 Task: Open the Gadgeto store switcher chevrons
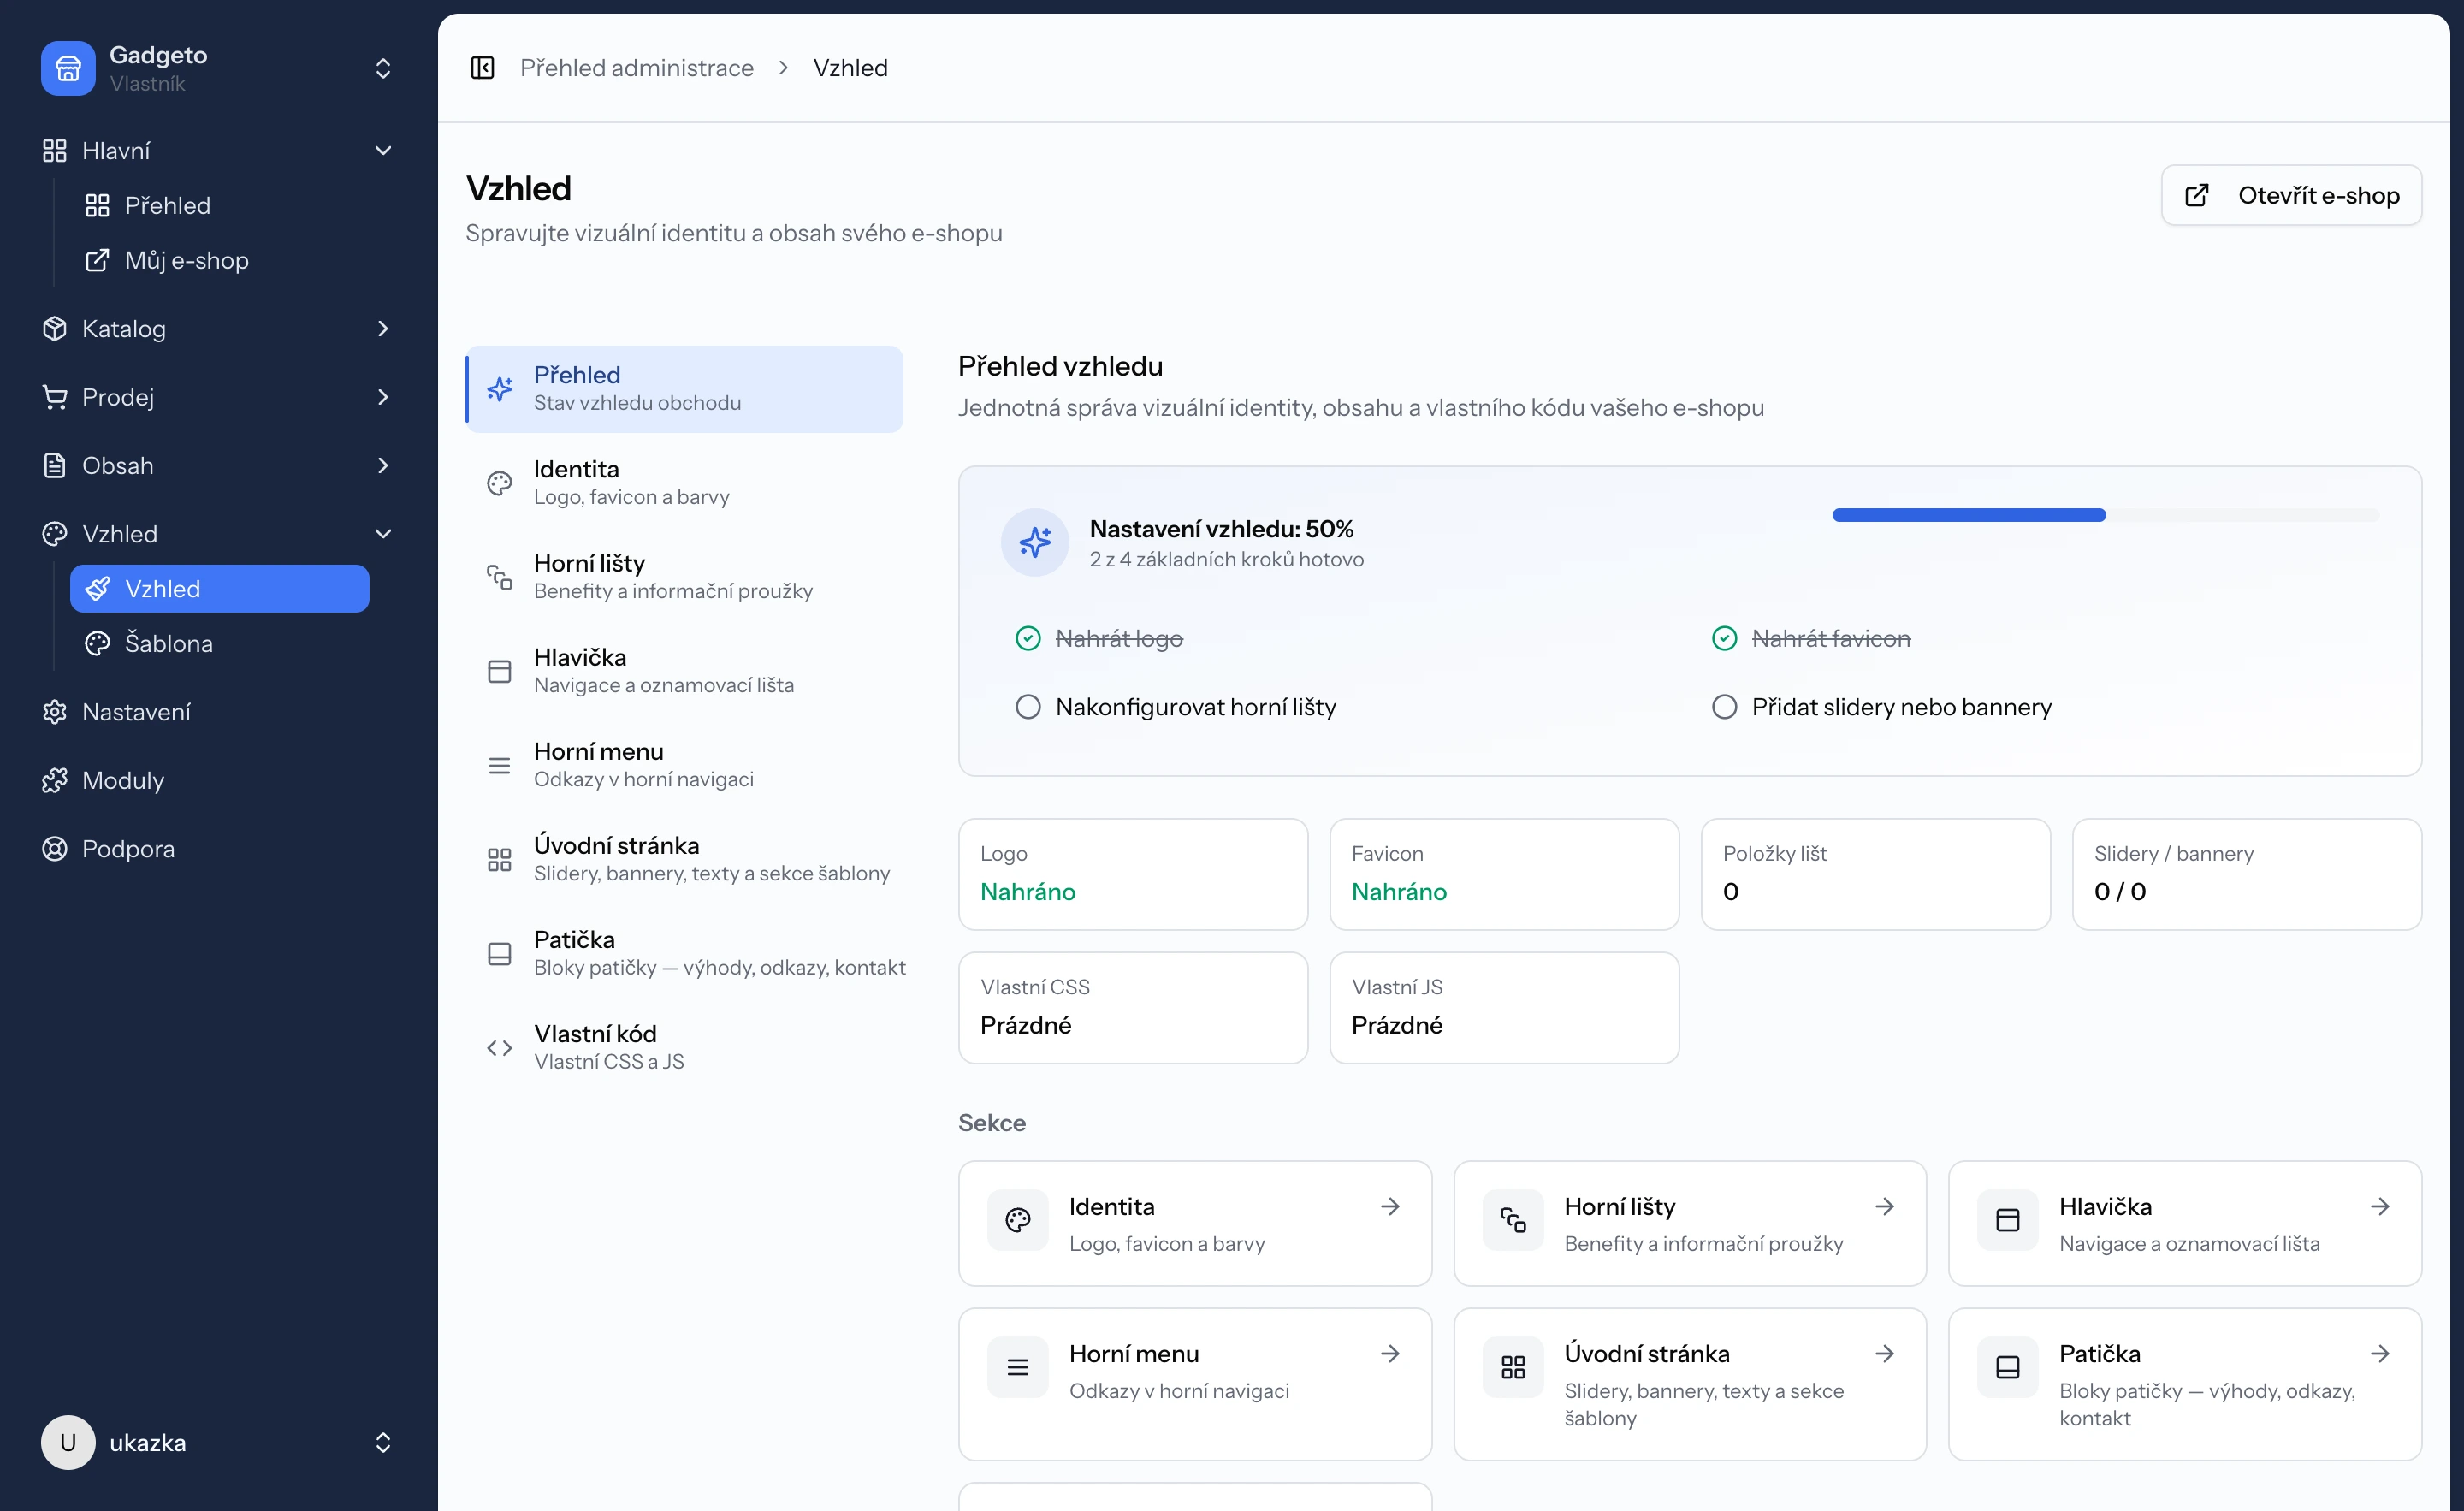[383, 68]
